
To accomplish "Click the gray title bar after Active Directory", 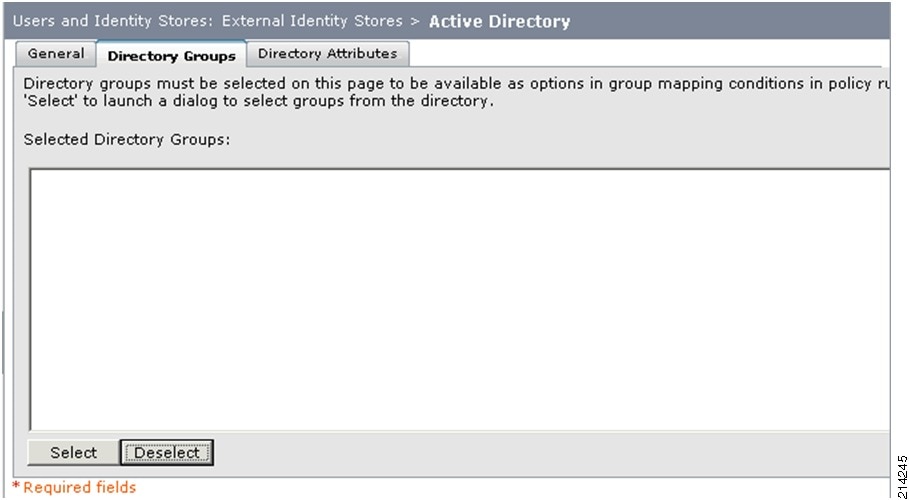I will click(729, 21).
